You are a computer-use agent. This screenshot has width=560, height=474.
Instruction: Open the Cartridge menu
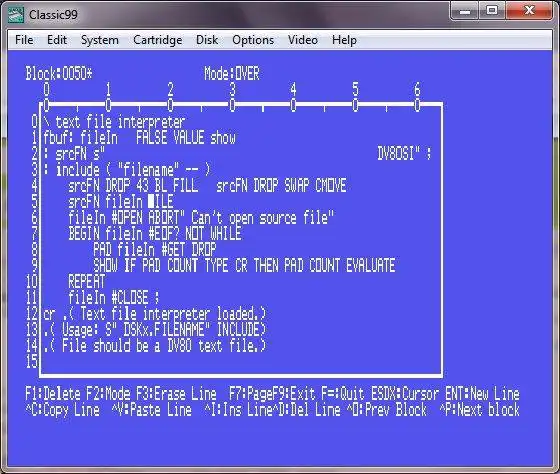click(158, 40)
